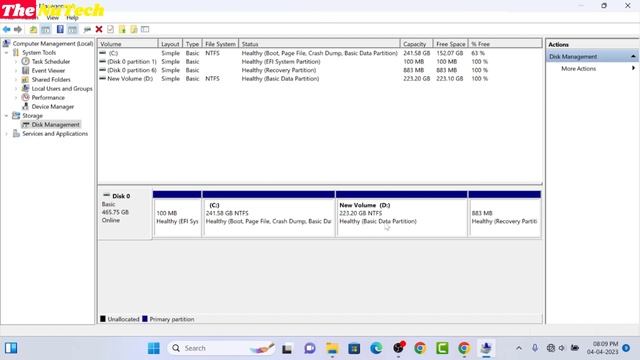The image size is (640, 360).
Task: Select the 100 MB EFI partition block
Action: click(177, 214)
